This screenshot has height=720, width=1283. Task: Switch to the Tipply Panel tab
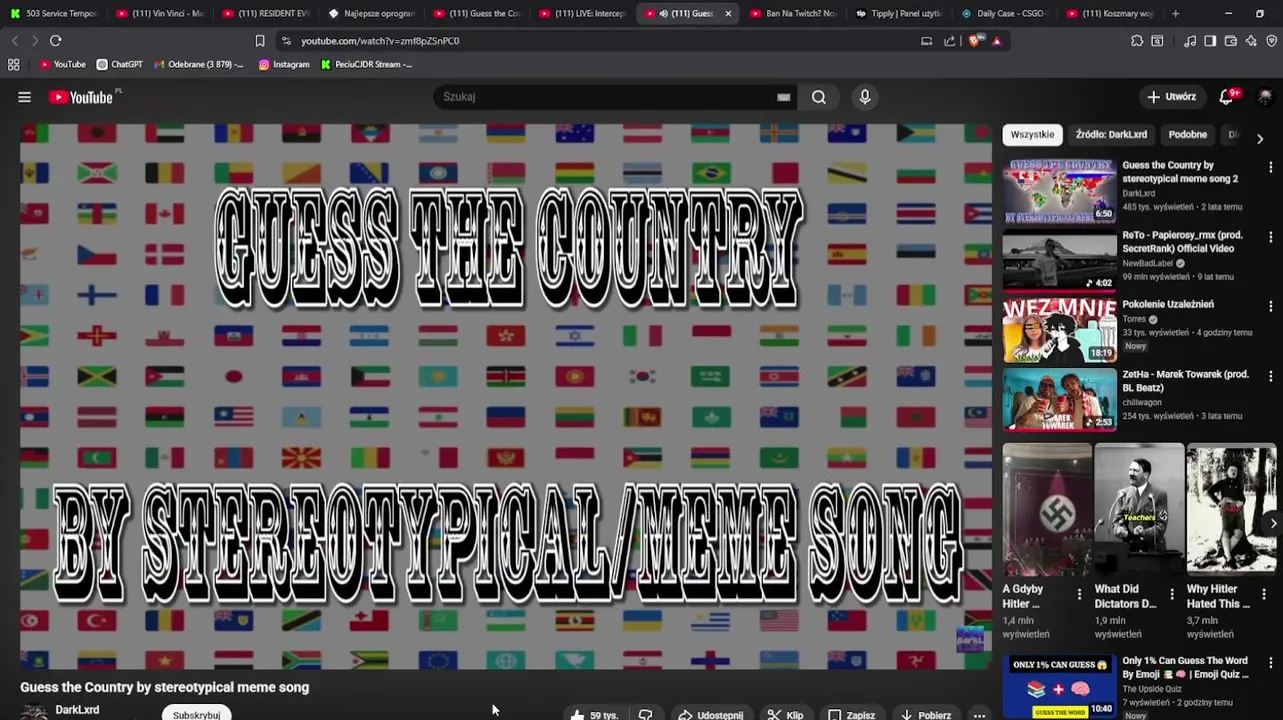click(x=899, y=14)
